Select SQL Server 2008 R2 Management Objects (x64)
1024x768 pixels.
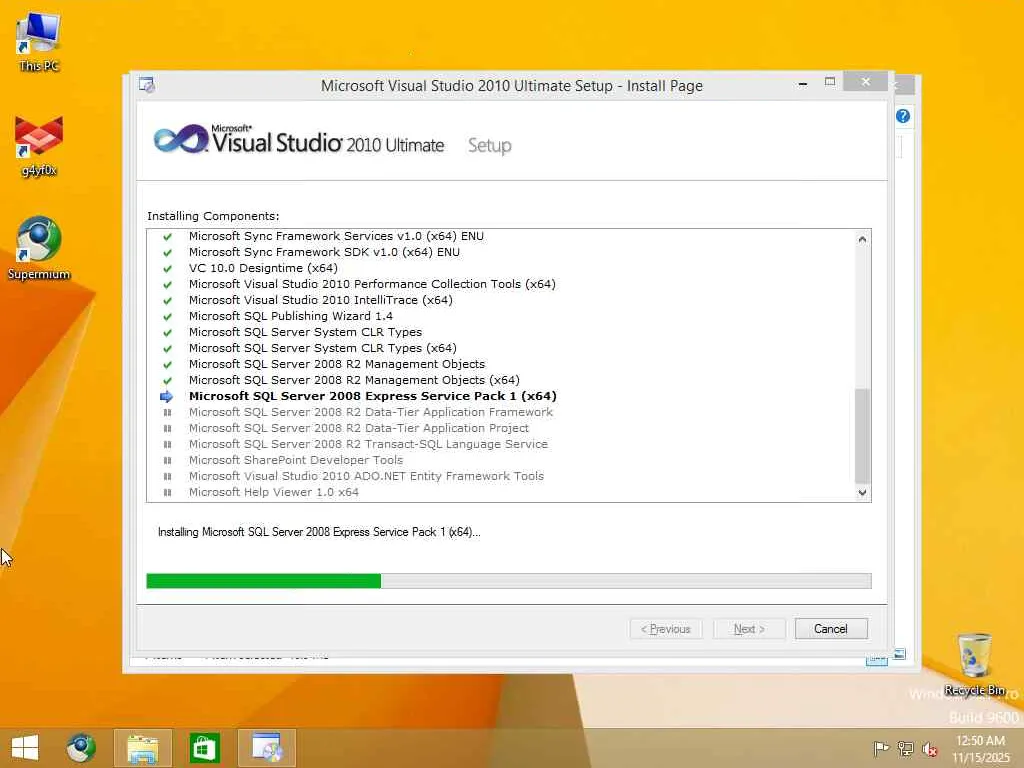[354, 380]
